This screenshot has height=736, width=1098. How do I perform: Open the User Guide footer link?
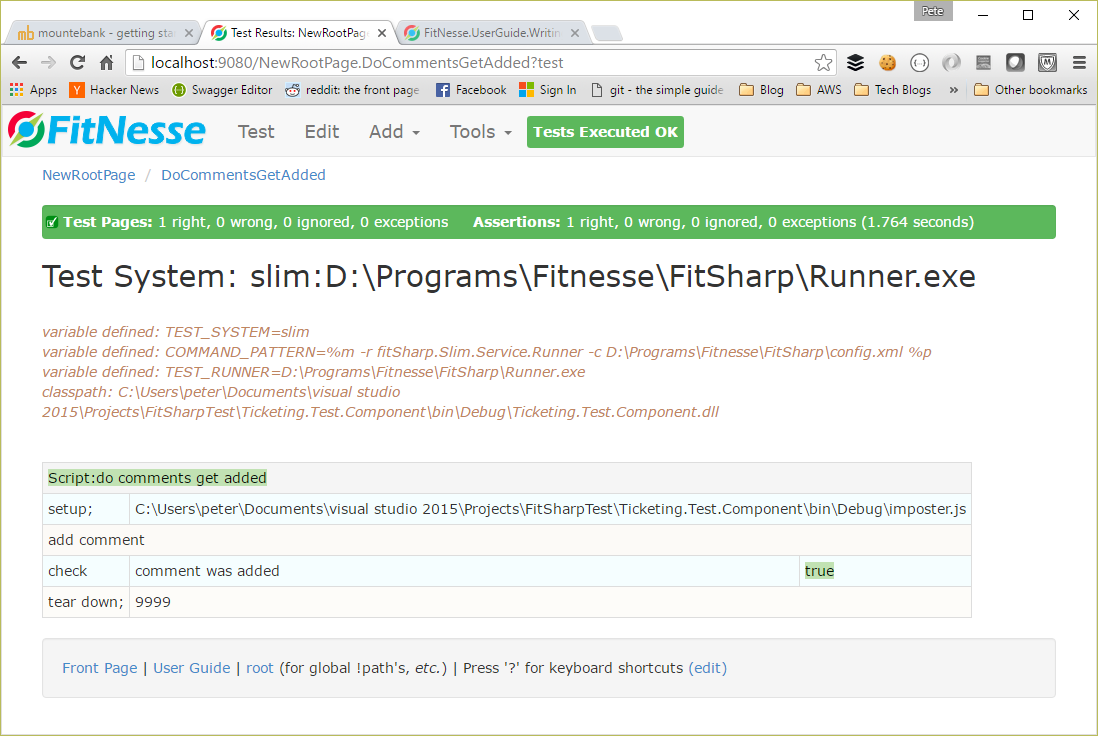[x=191, y=667]
